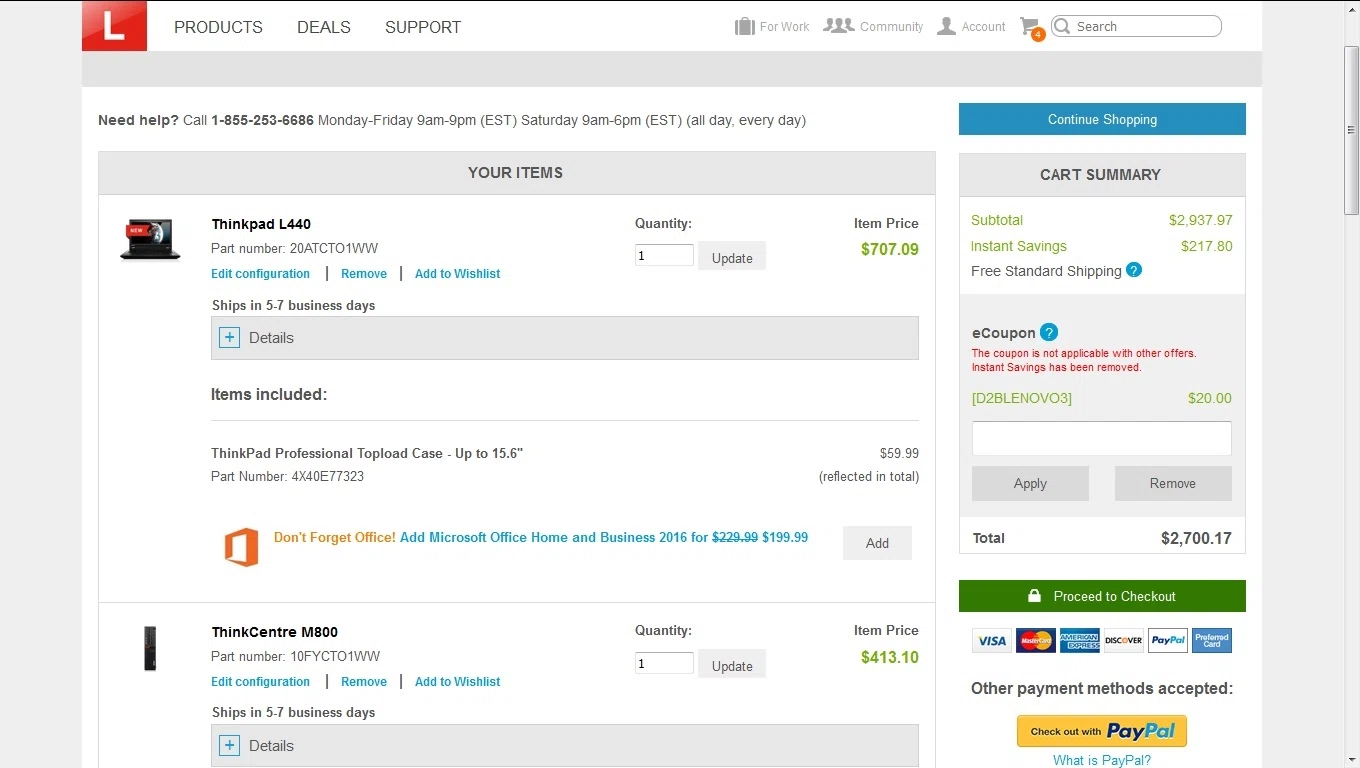Click Check out with PayPal button

[1102, 731]
